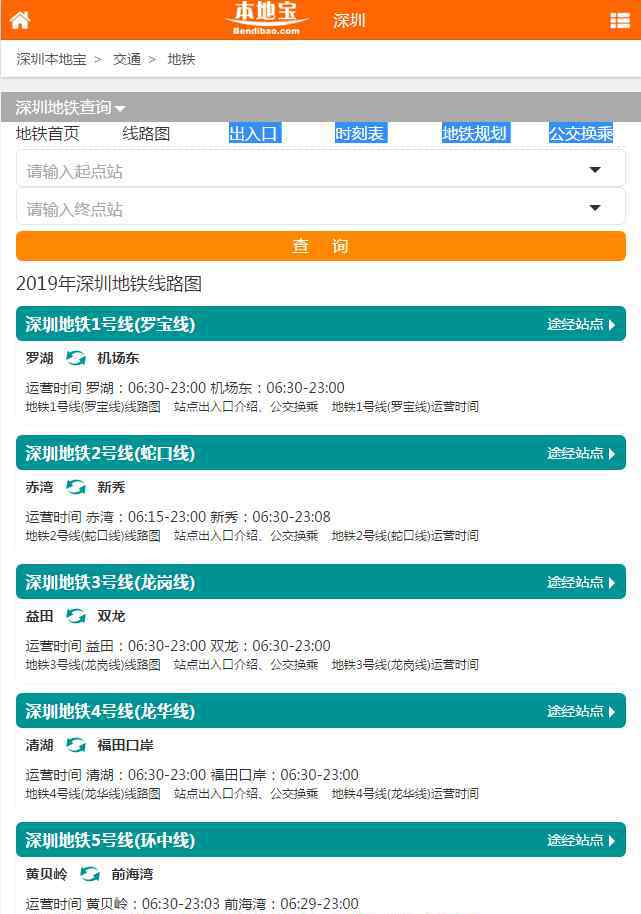Click 交通 breadcrumb link
641x914 pixels.
click(x=127, y=59)
